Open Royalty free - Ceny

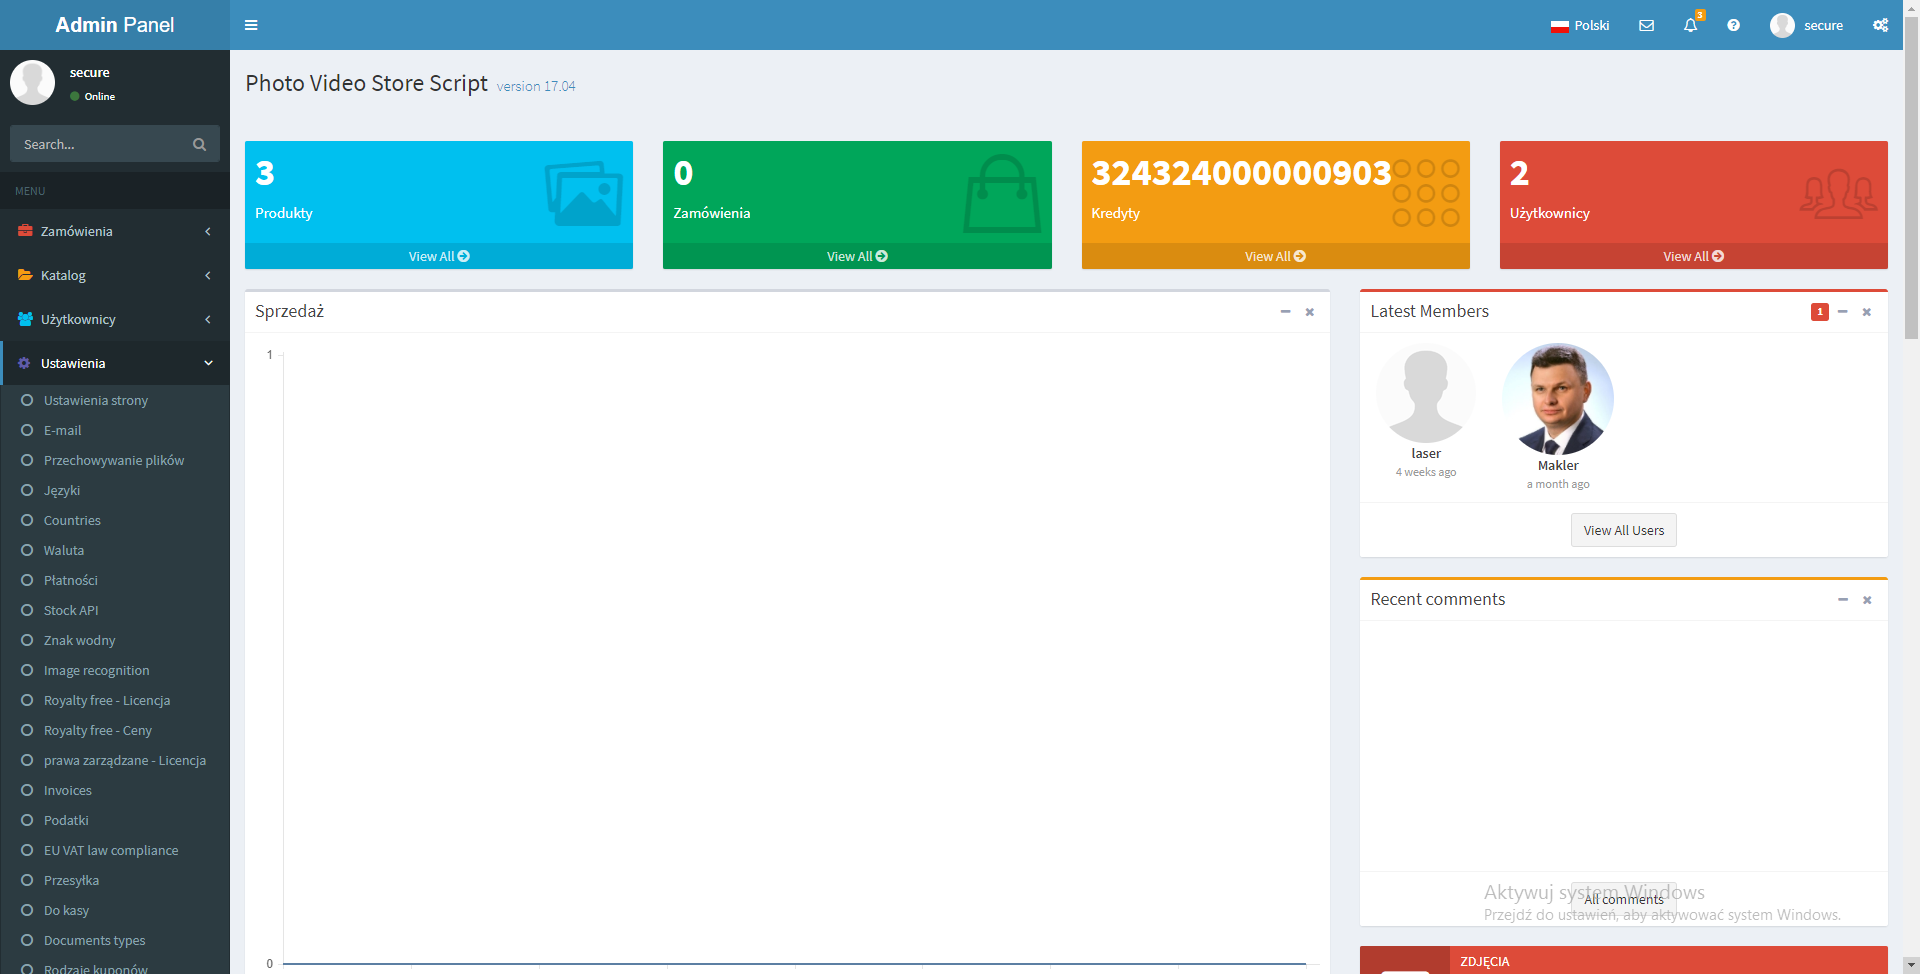tap(98, 730)
